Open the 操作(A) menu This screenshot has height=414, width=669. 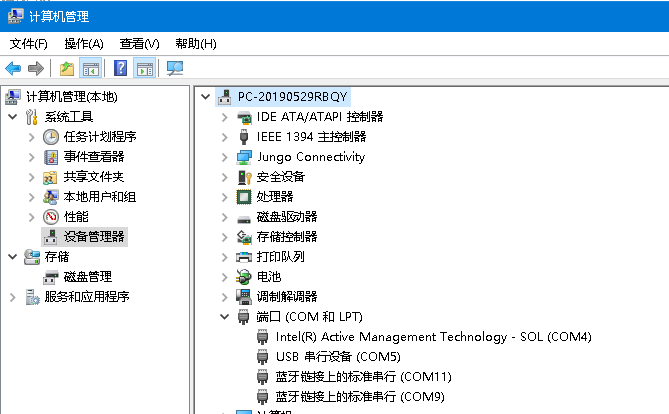(x=84, y=44)
